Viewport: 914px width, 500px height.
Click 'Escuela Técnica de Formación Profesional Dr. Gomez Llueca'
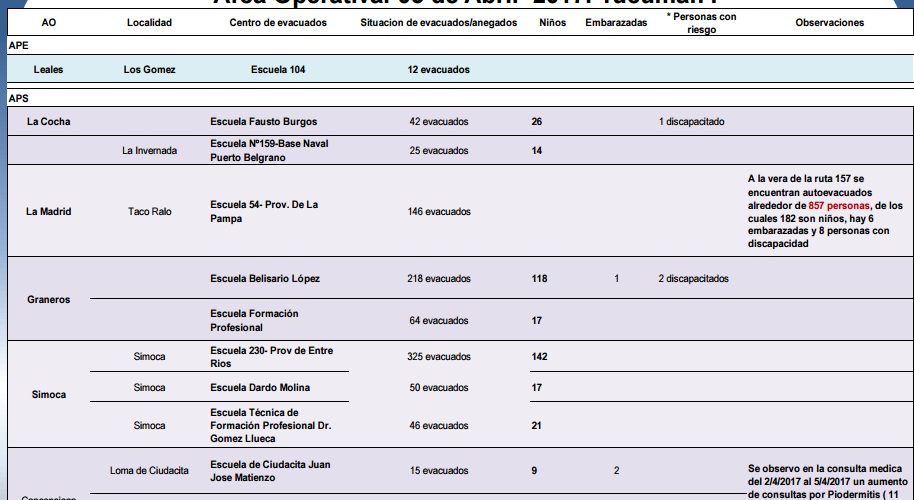click(270, 425)
